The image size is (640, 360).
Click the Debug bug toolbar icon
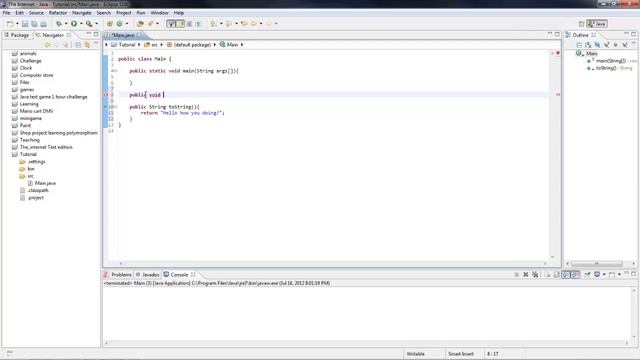coord(59,24)
